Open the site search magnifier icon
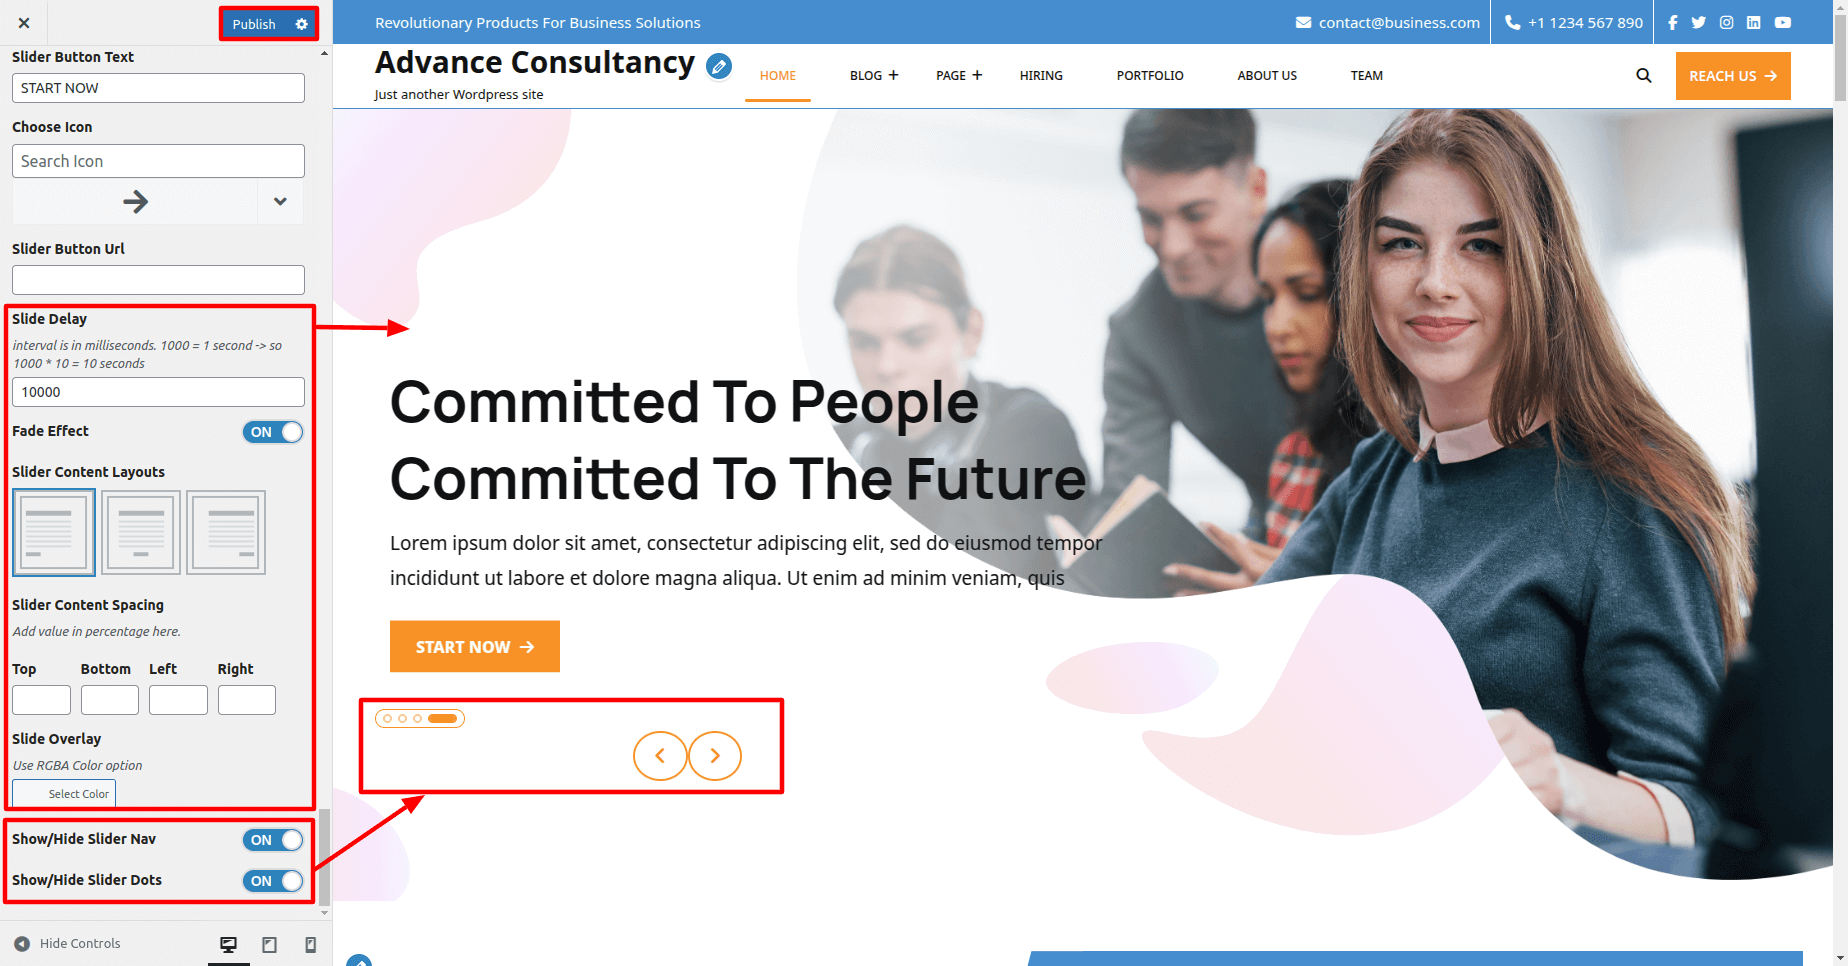Screen dimensions: 1848x966 pyautogui.click(x=1643, y=75)
